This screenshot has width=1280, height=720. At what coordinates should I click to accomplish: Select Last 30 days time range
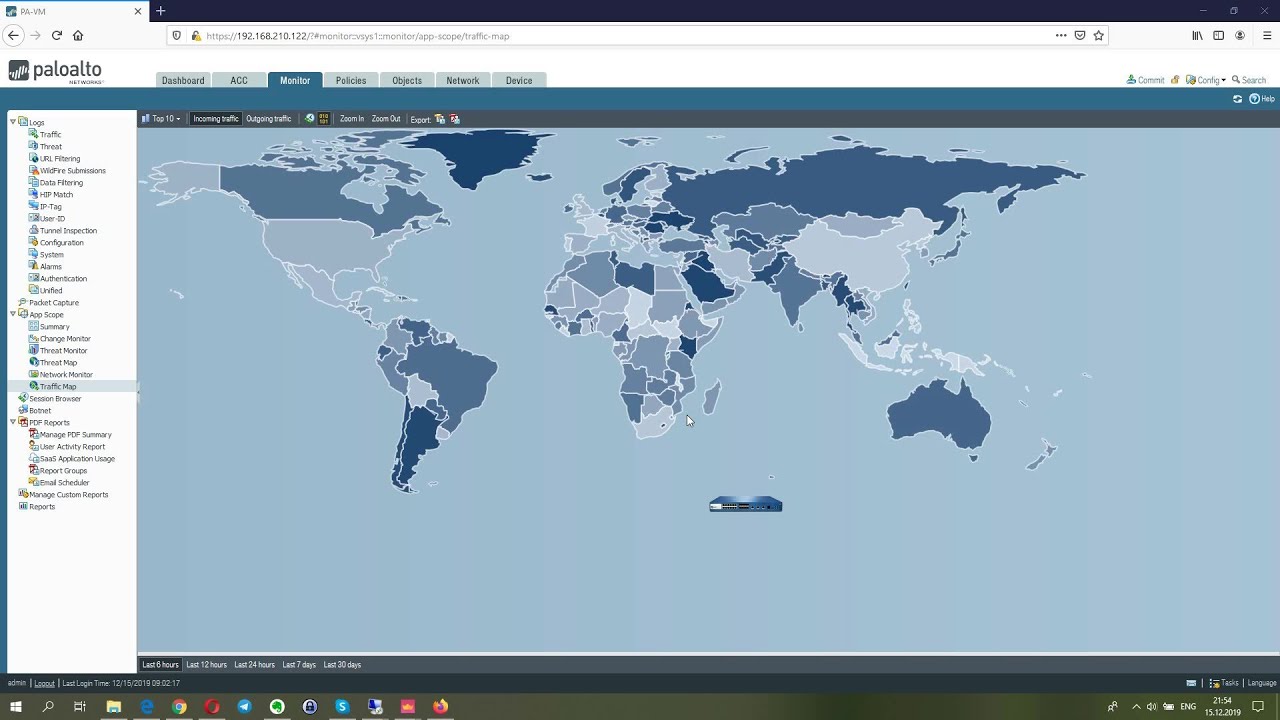click(x=342, y=665)
